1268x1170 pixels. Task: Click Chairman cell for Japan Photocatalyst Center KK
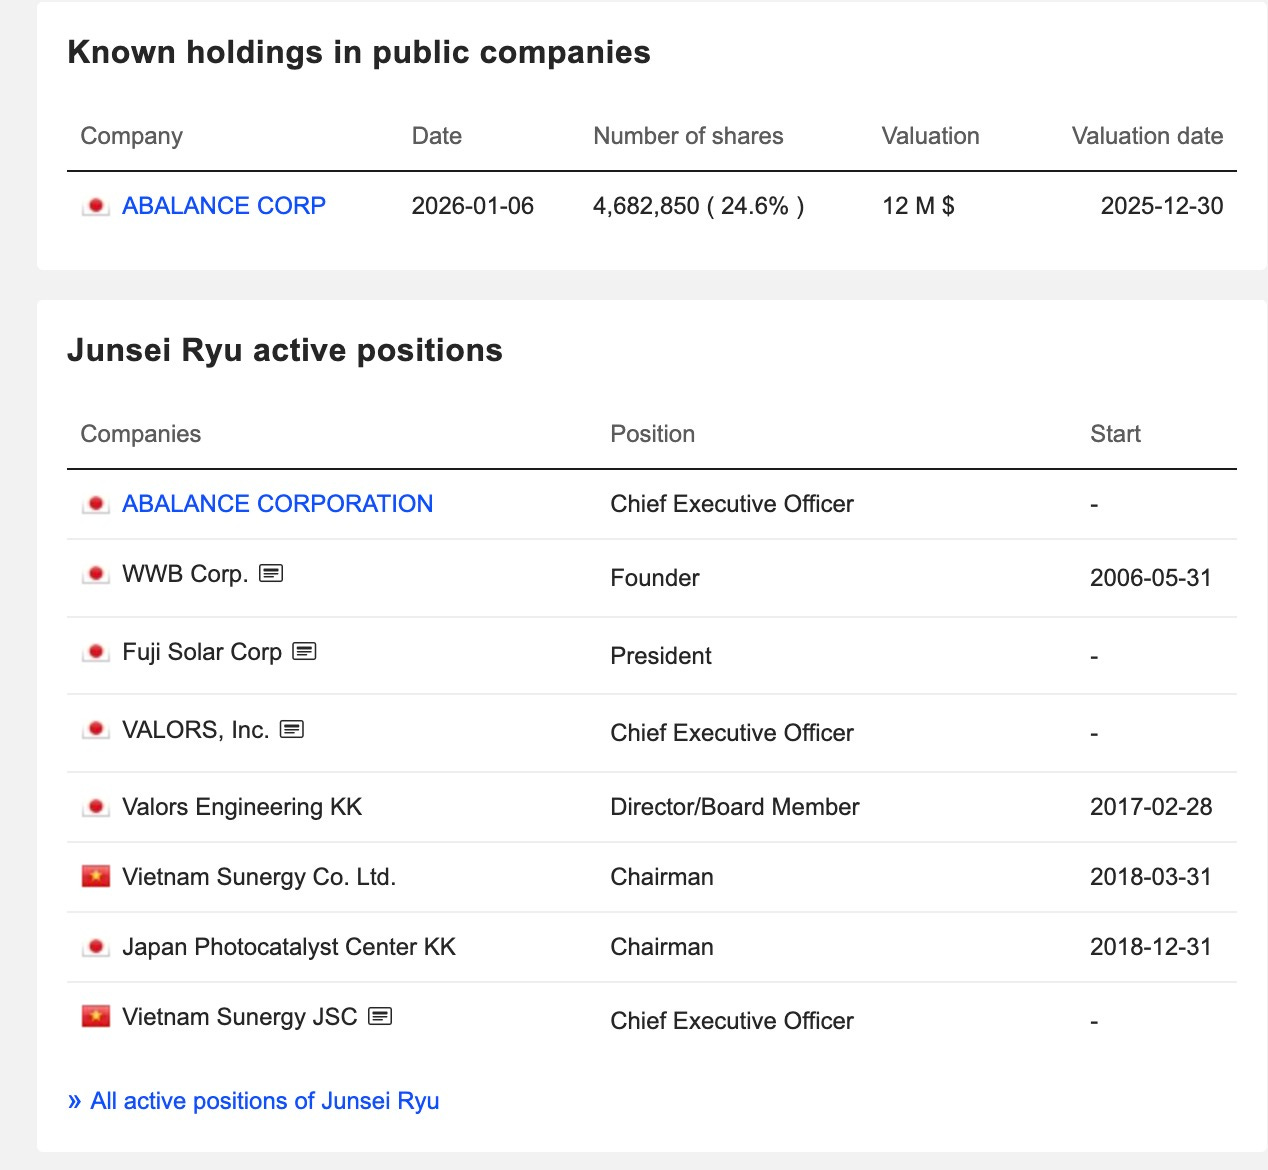click(662, 947)
